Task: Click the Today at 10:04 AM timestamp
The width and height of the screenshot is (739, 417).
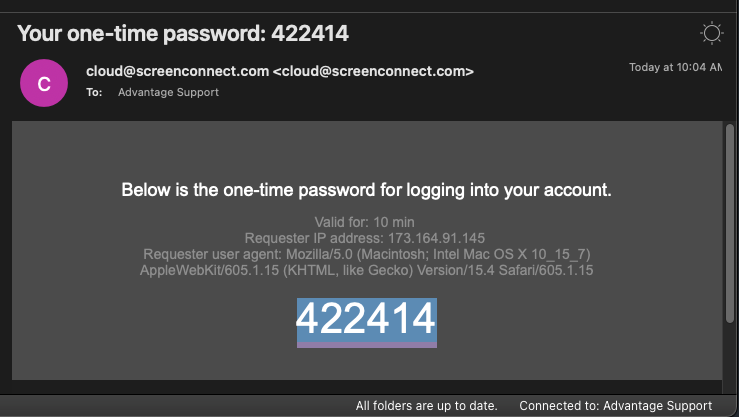Action: click(x=675, y=67)
